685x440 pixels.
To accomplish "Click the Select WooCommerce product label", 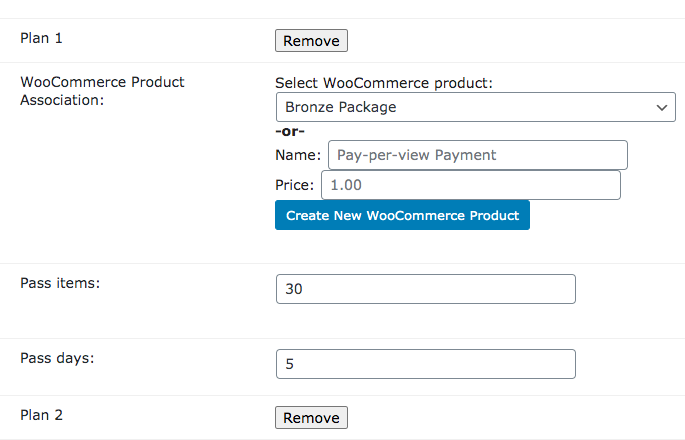I will tap(384, 83).
